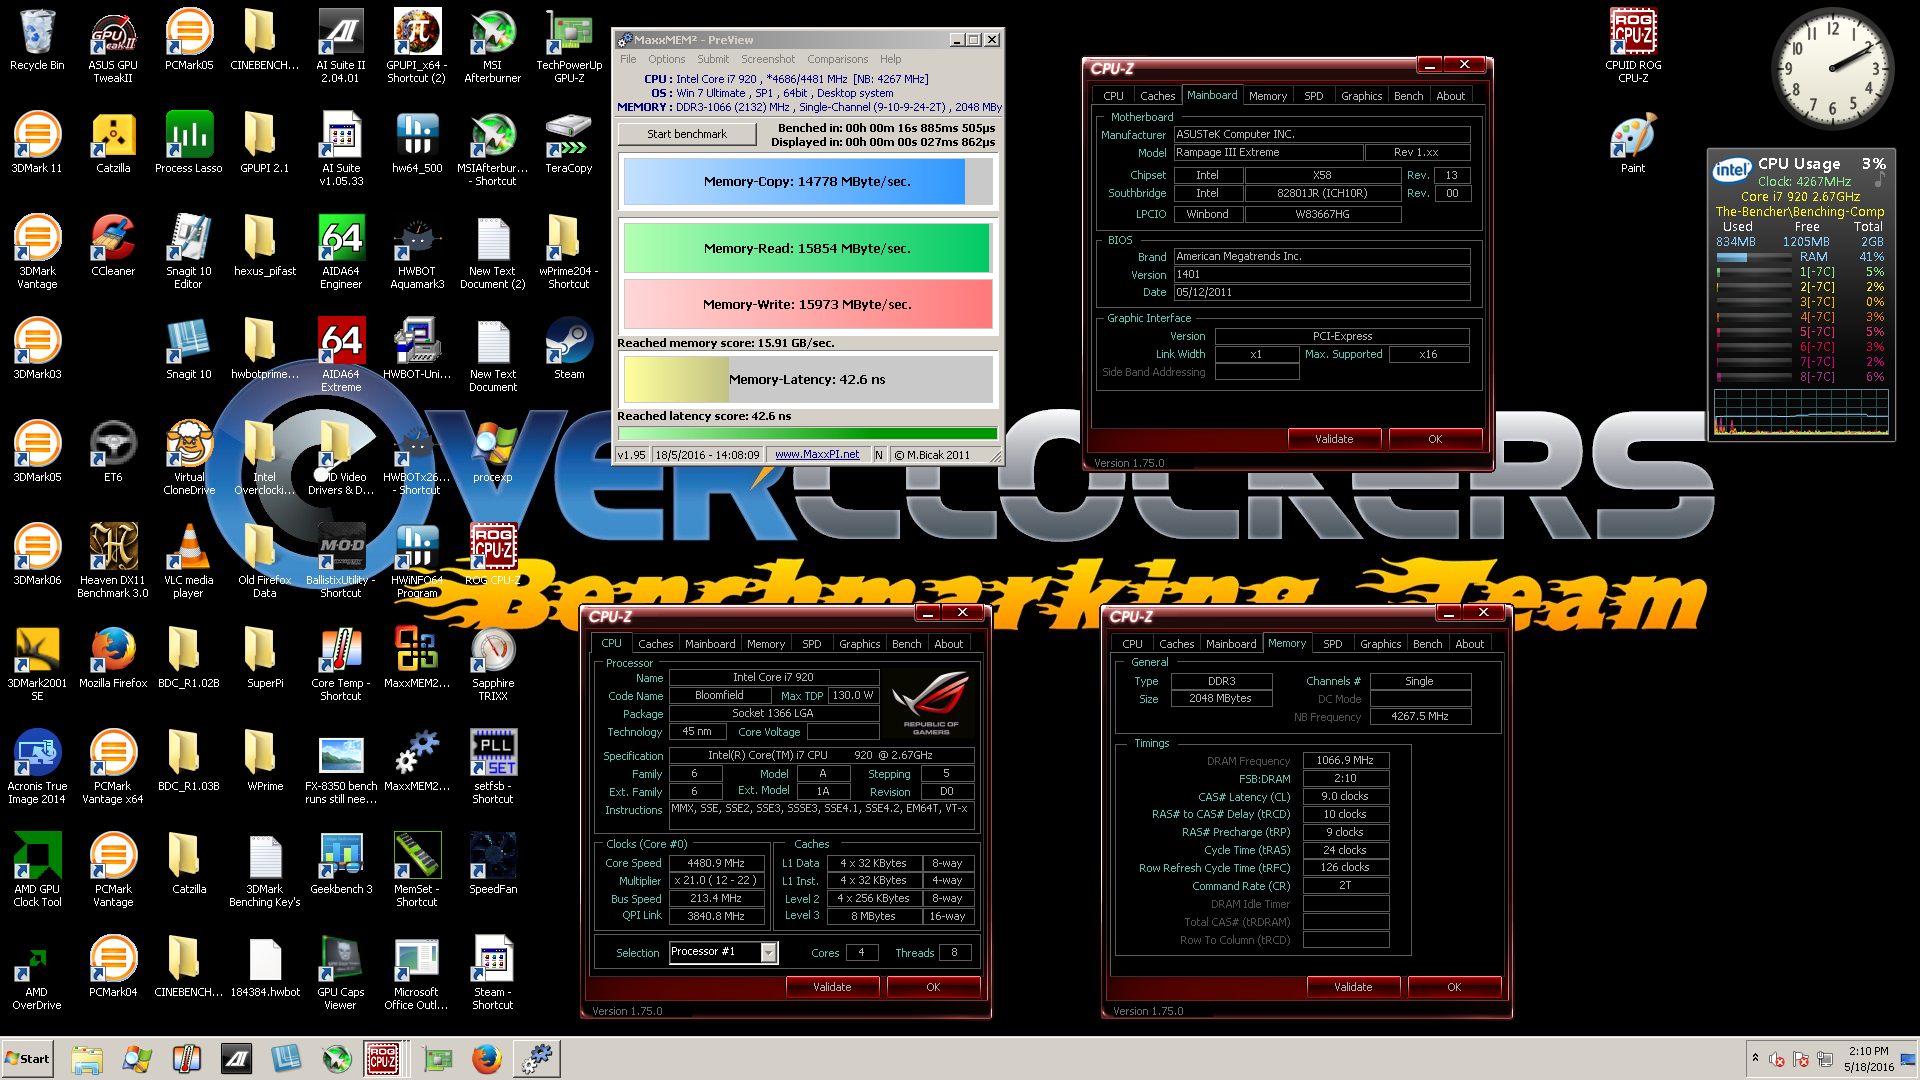Viewport: 1920px width, 1080px height.
Task: Click the Memory-Latency result bar
Action: [x=807, y=380]
